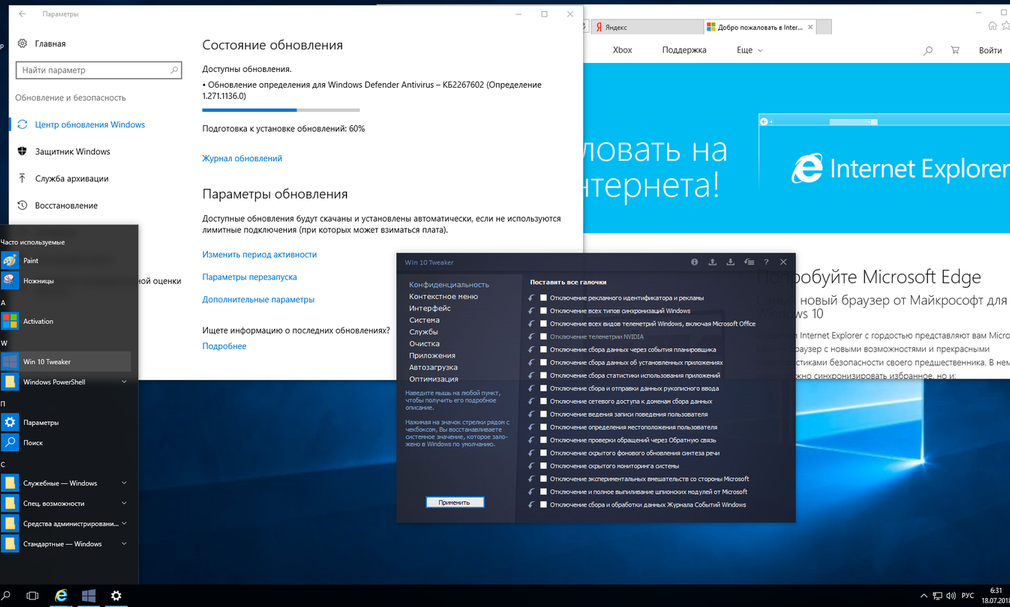
Task: Click the magnifier icon in the settings search box
Action: 174,70
